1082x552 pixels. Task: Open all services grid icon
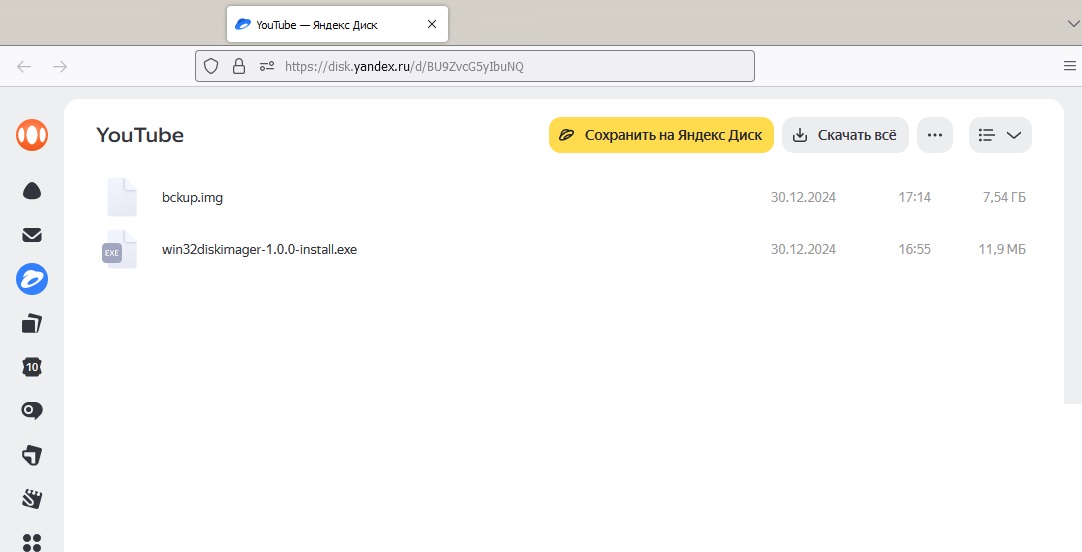(x=32, y=541)
